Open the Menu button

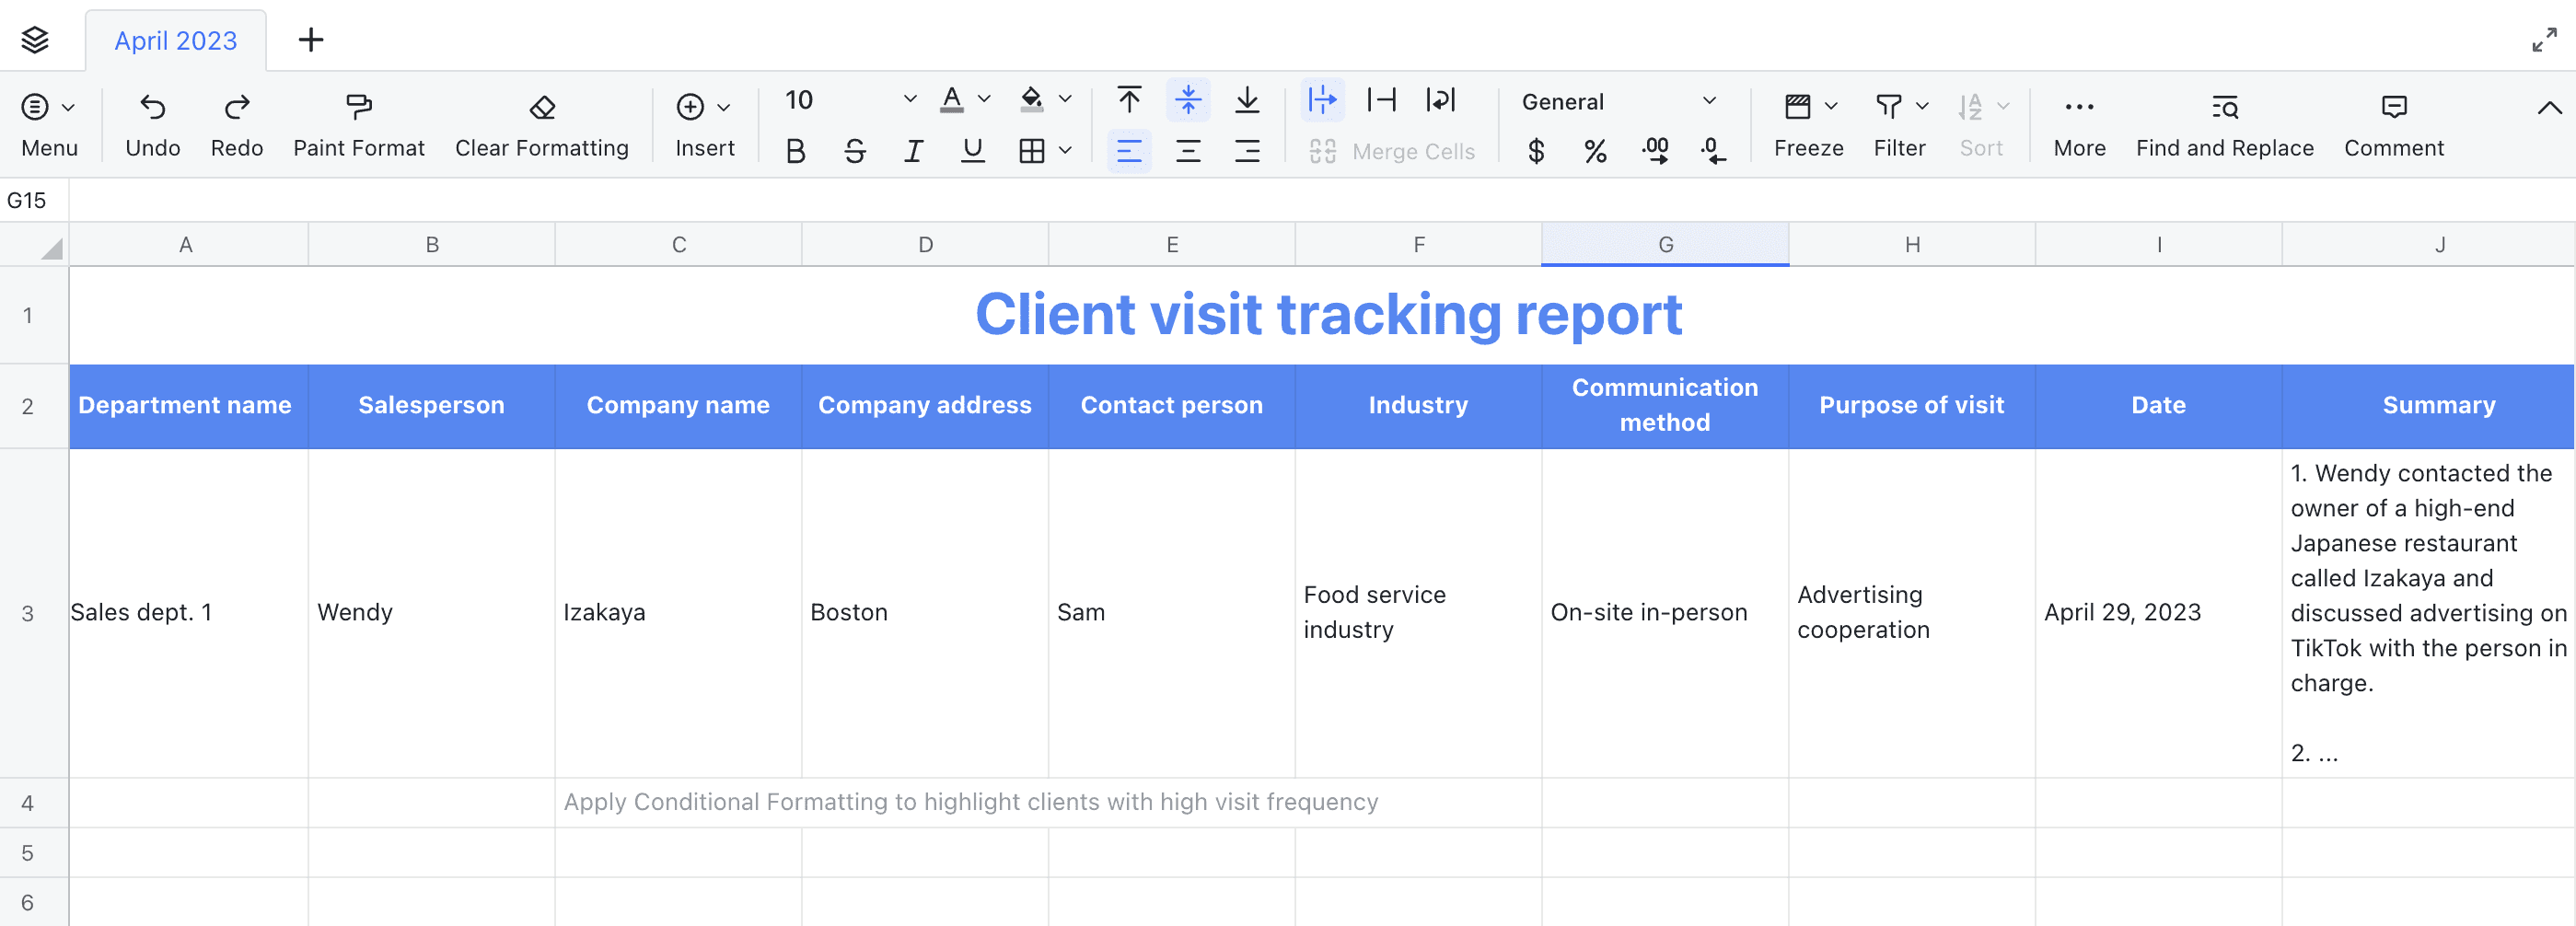tap(49, 125)
